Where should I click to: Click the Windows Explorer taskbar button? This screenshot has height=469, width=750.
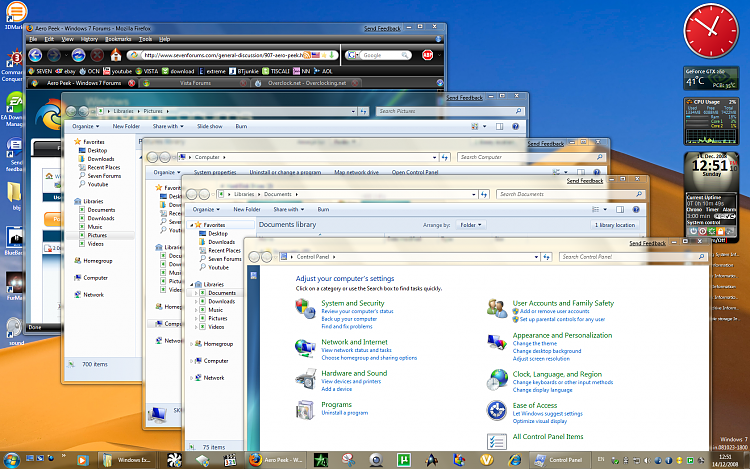pos(127,460)
